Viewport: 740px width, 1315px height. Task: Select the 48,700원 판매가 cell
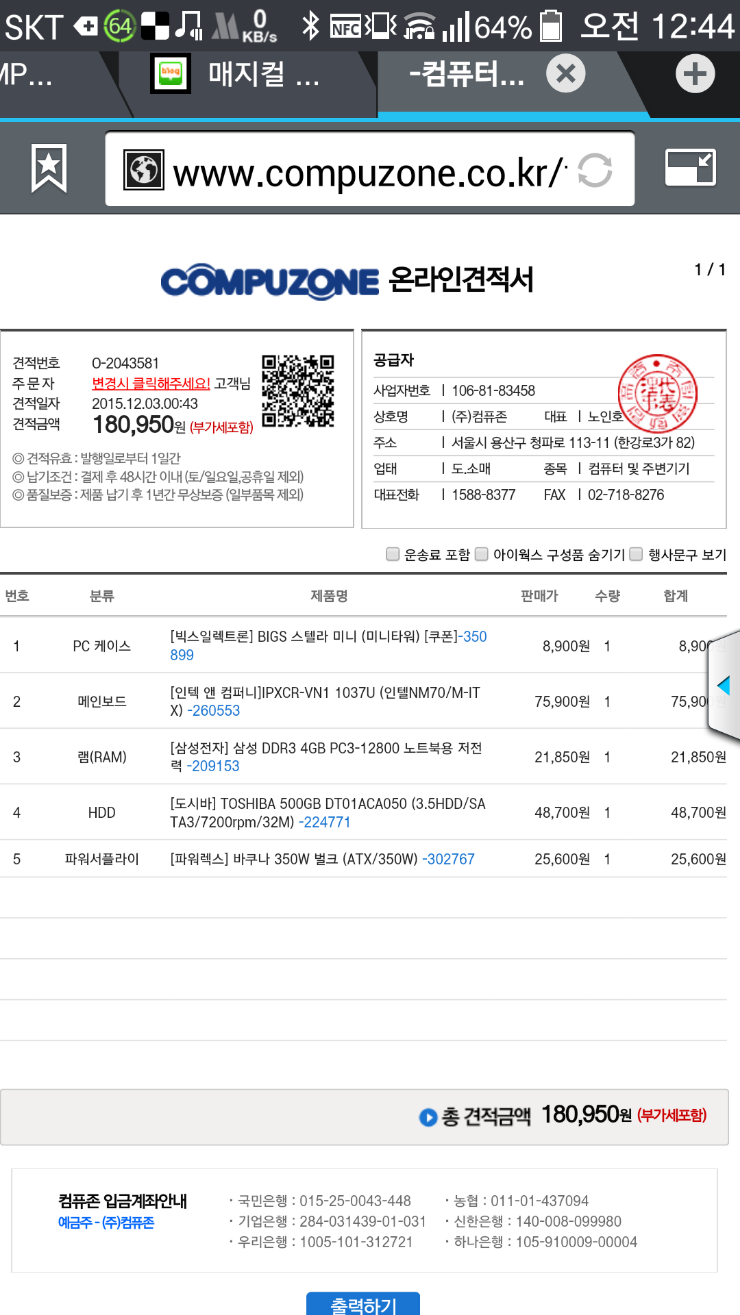coord(563,813)
